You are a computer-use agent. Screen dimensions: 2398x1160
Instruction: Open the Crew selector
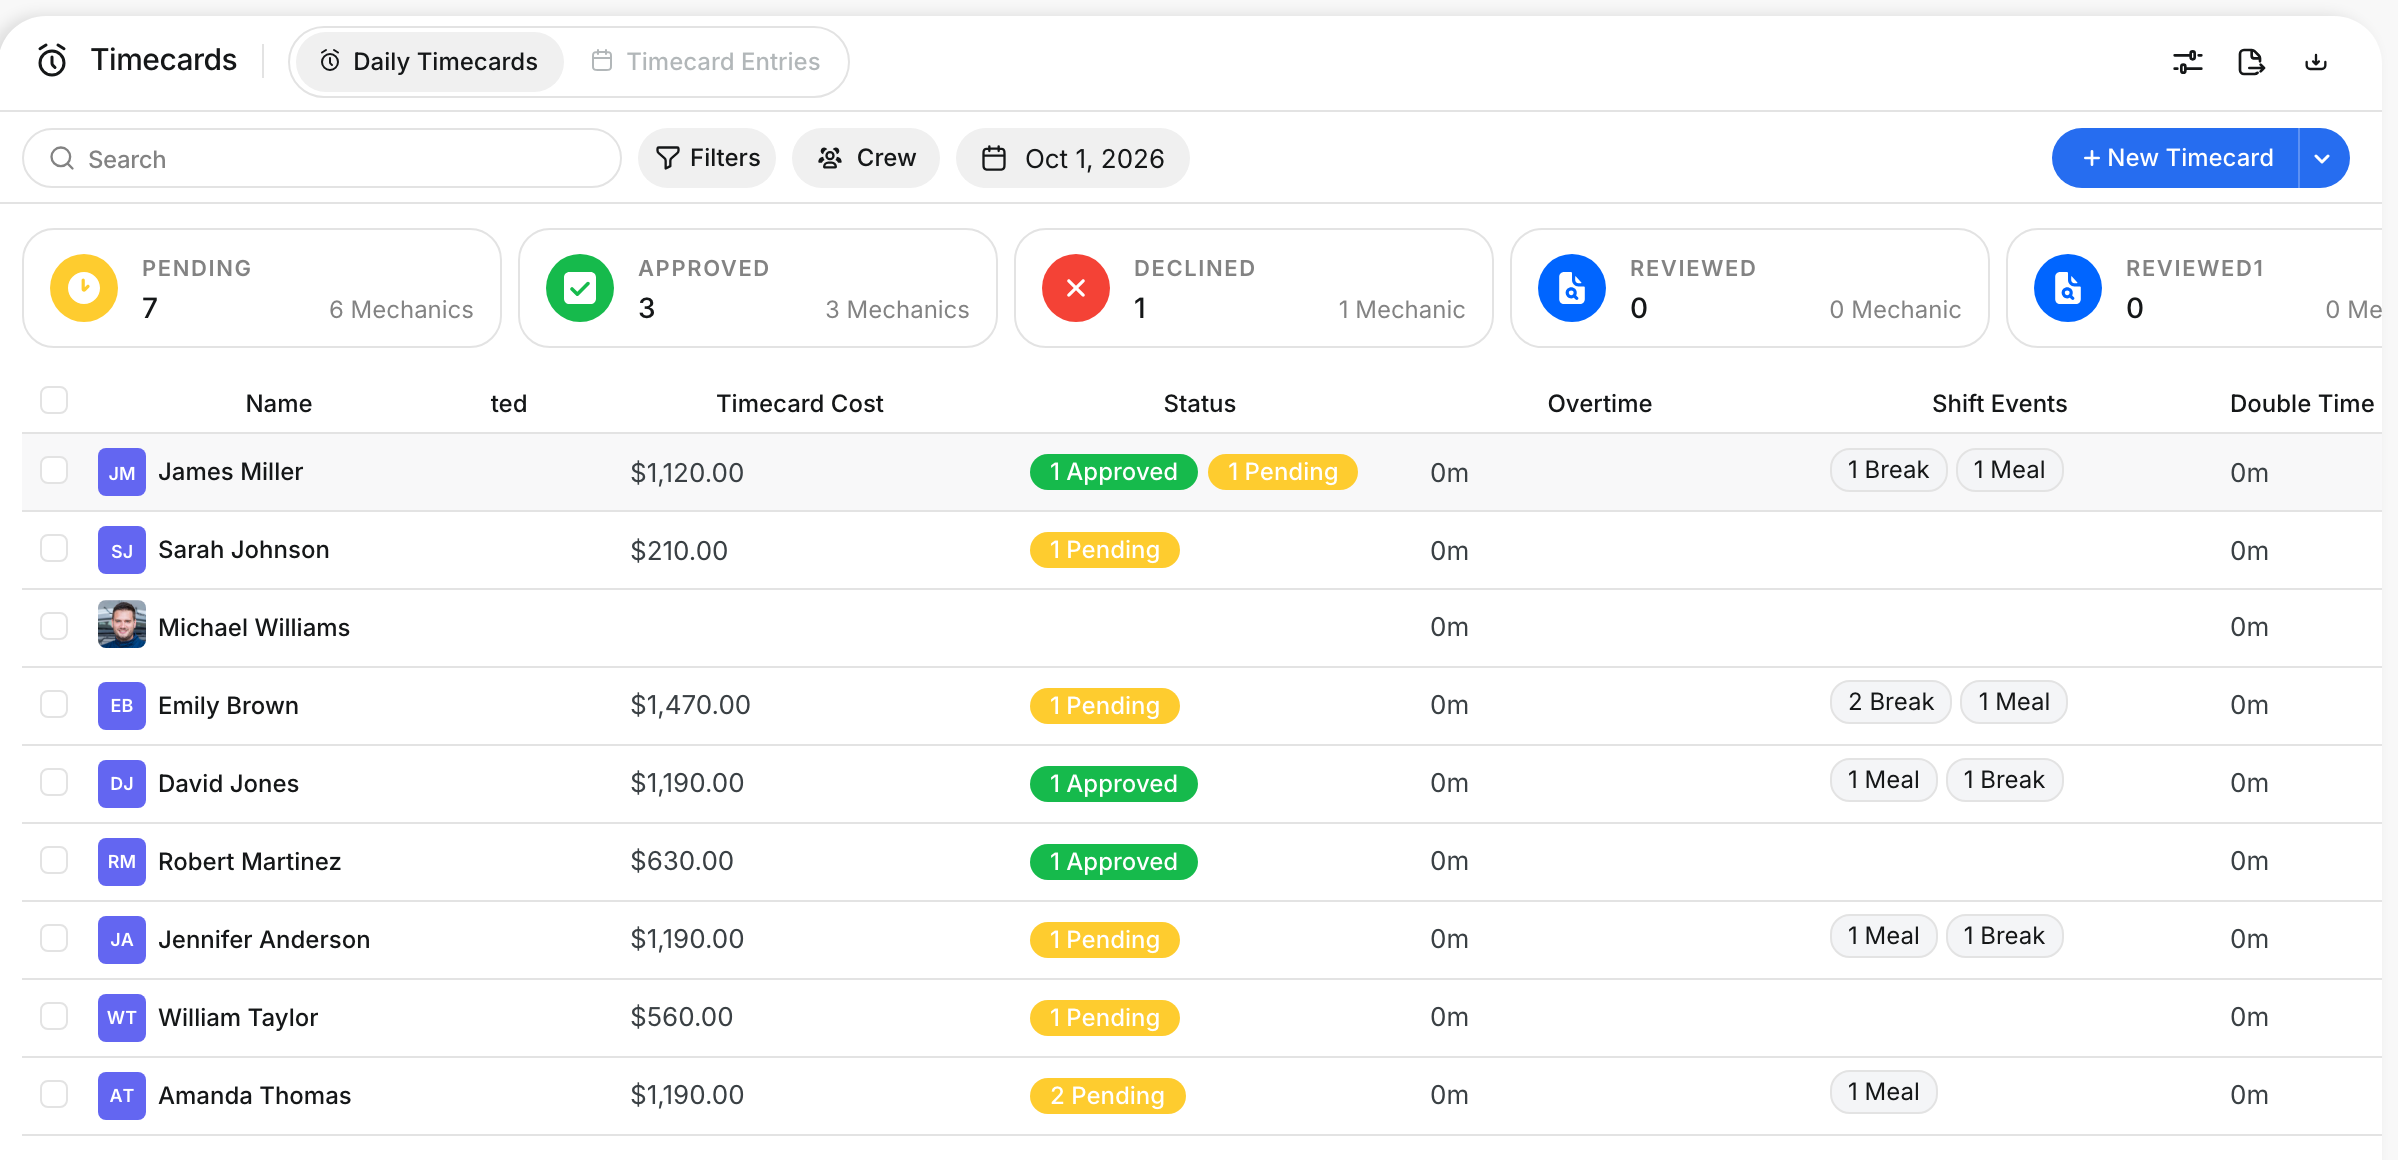point(866,158)
